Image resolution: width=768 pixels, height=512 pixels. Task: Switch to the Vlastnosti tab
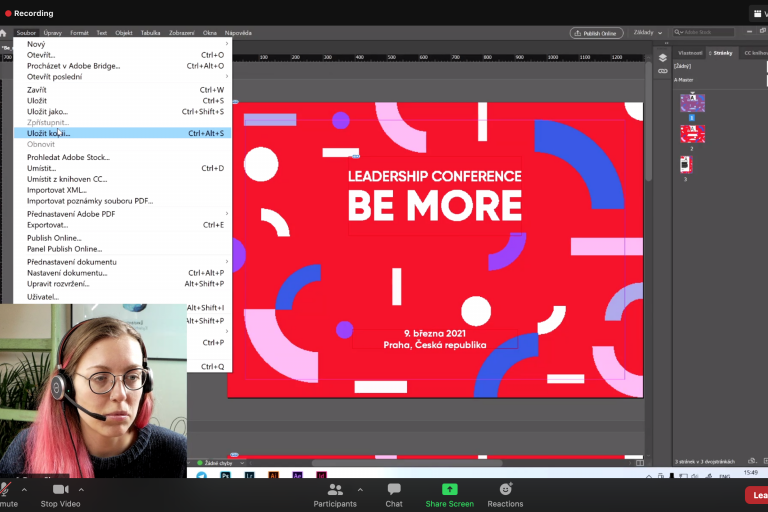690,52
